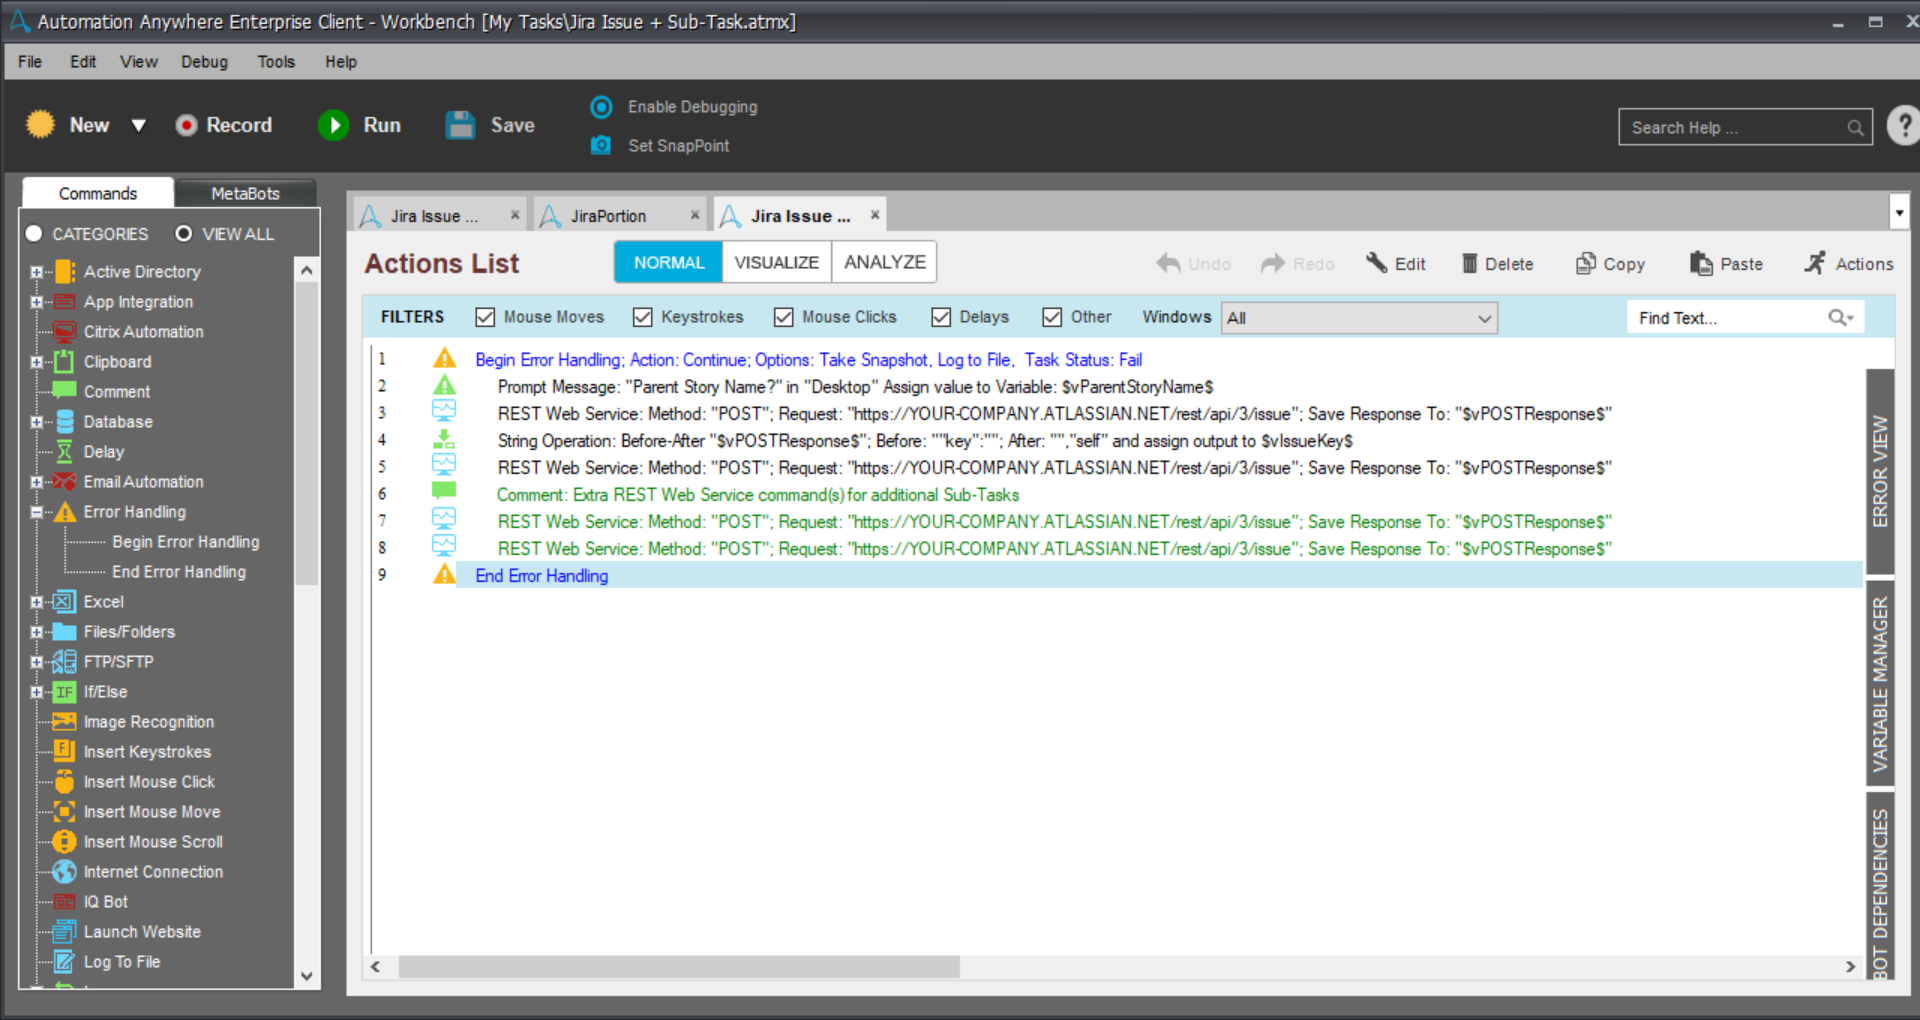Viewport: 1920px width, 1020px height.
Task: Select the Insert Mouse Move icon
Action: pyautogui.click(x=64, y=811)
